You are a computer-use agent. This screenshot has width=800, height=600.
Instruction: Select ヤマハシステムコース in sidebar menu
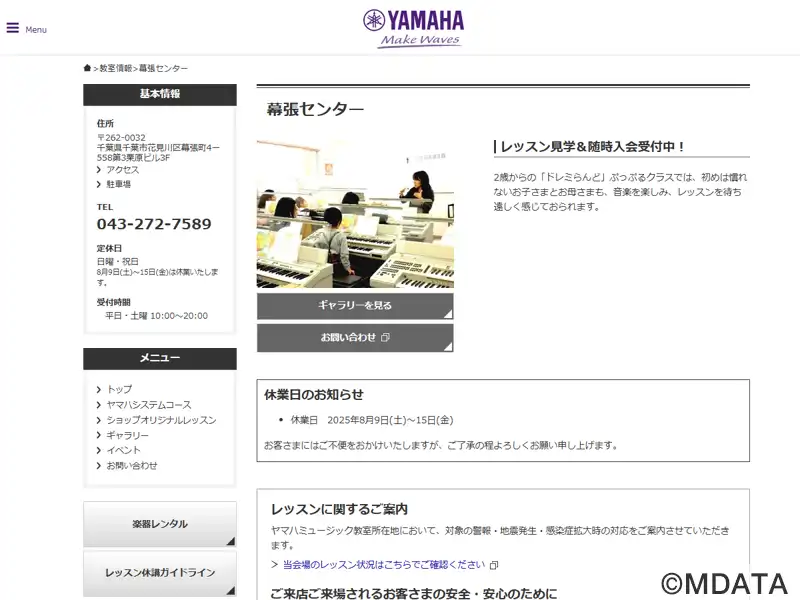(x=149, y=405)
